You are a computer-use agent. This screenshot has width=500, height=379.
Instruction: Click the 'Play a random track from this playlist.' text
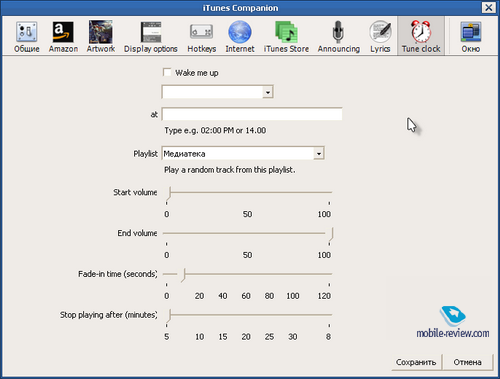click(230, 170)
